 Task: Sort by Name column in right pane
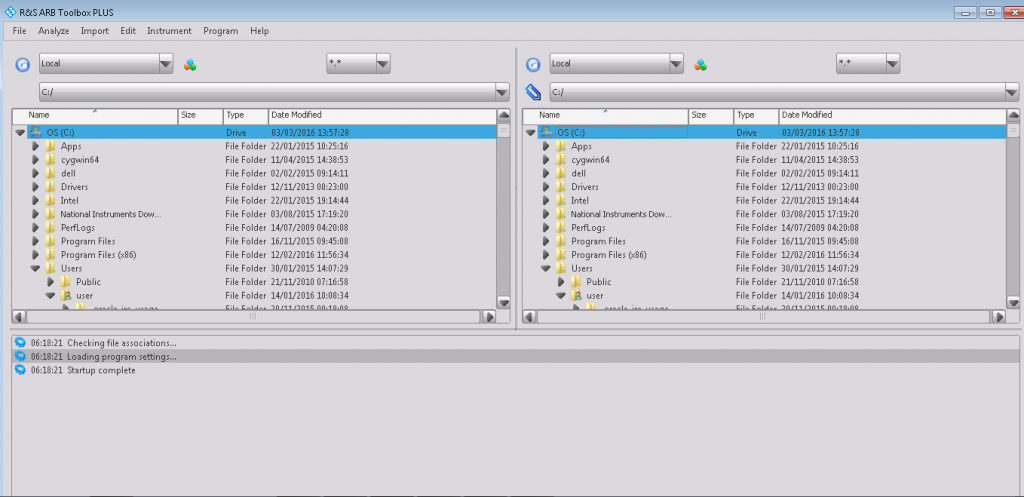point(605,116)
